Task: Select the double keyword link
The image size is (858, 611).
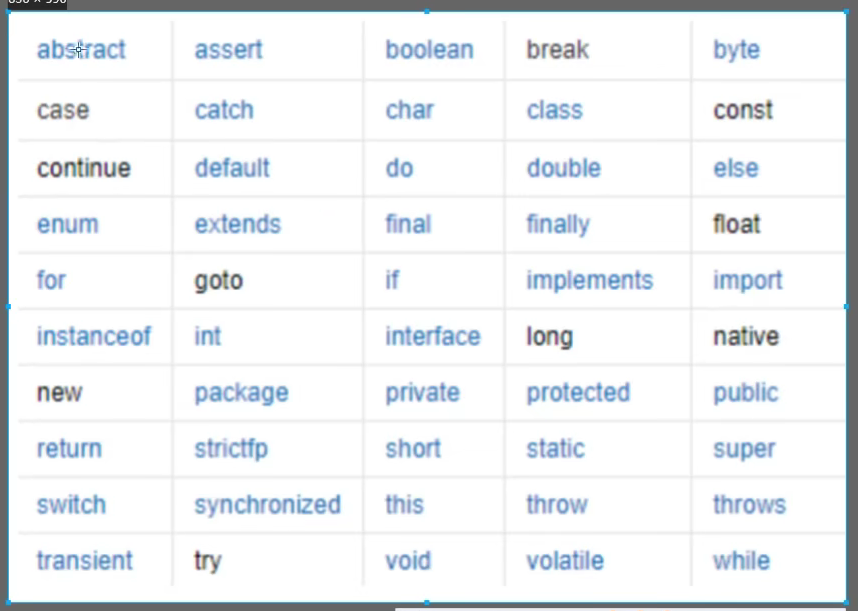Action: pos(564,168)
